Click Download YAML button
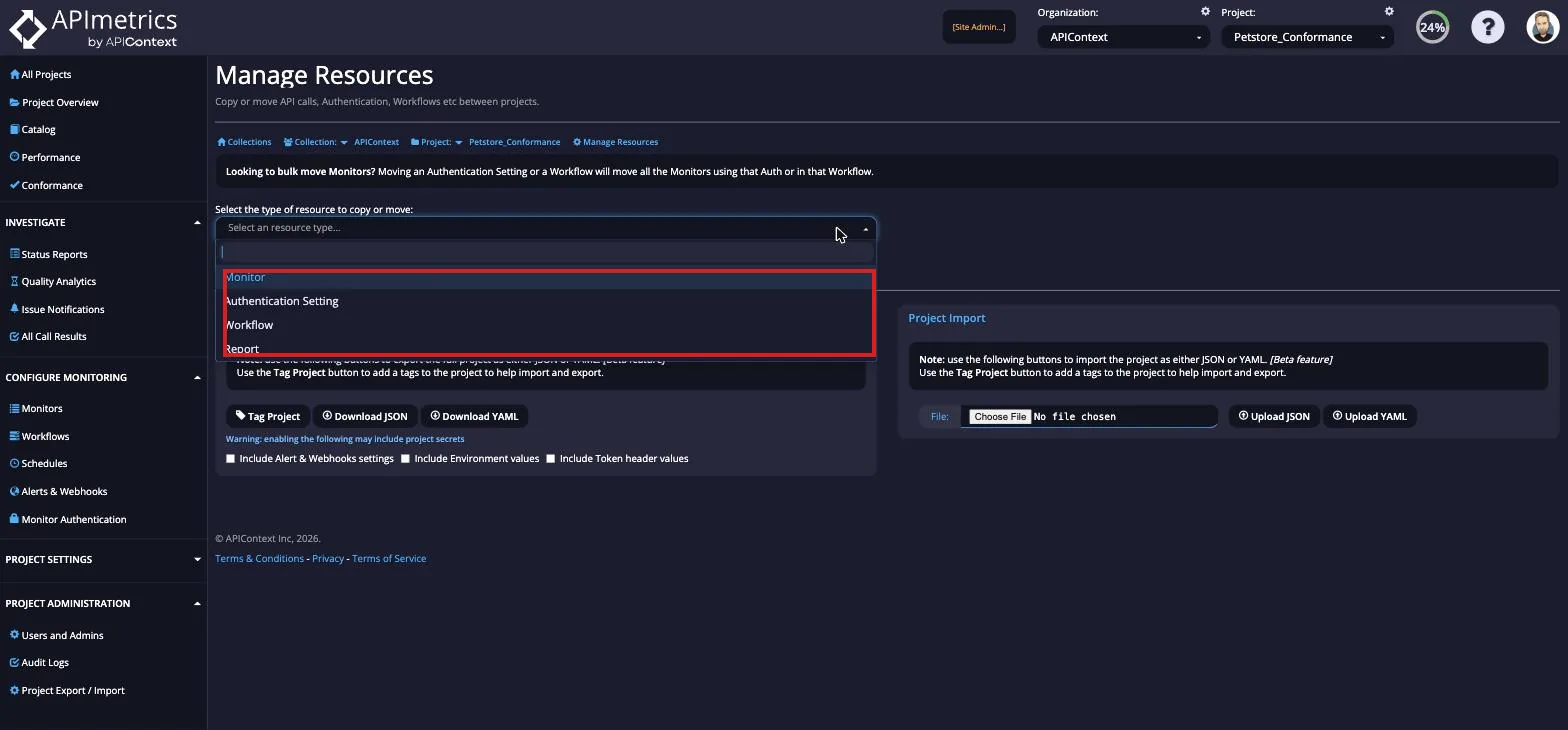The width and height of the screenshot is (1568, 730). coord(474,416)
